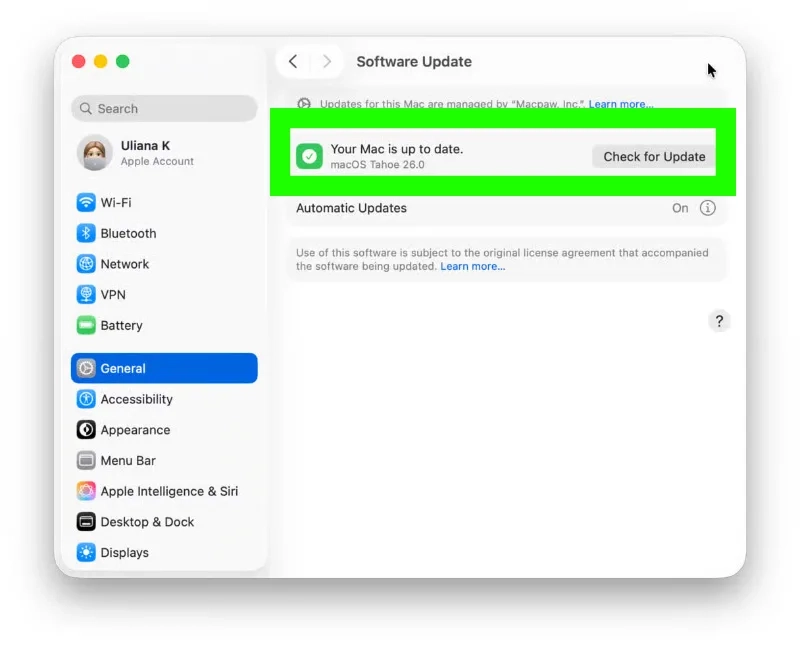Open the help question mark button
Screen dimensions: 800x649
tap(719, 321)
